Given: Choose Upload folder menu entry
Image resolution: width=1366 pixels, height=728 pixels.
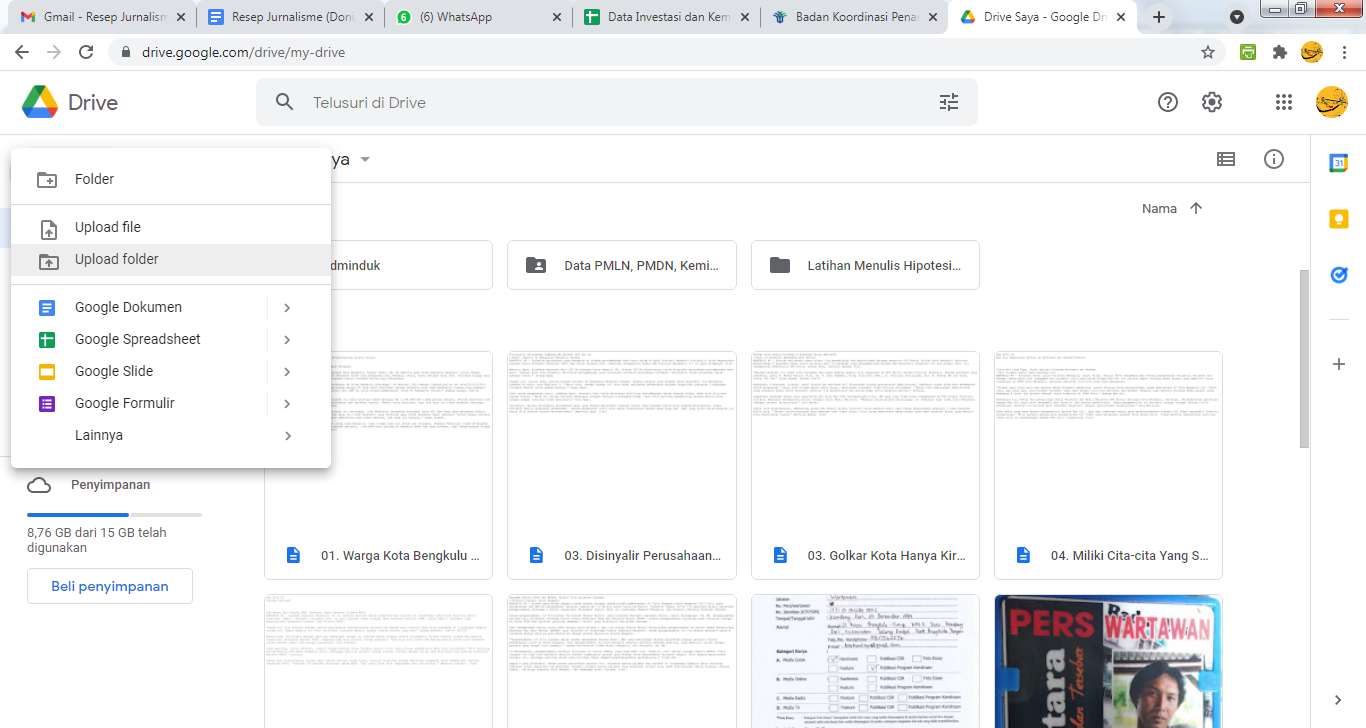Looking at the screenshot, I should coord(116,259).
